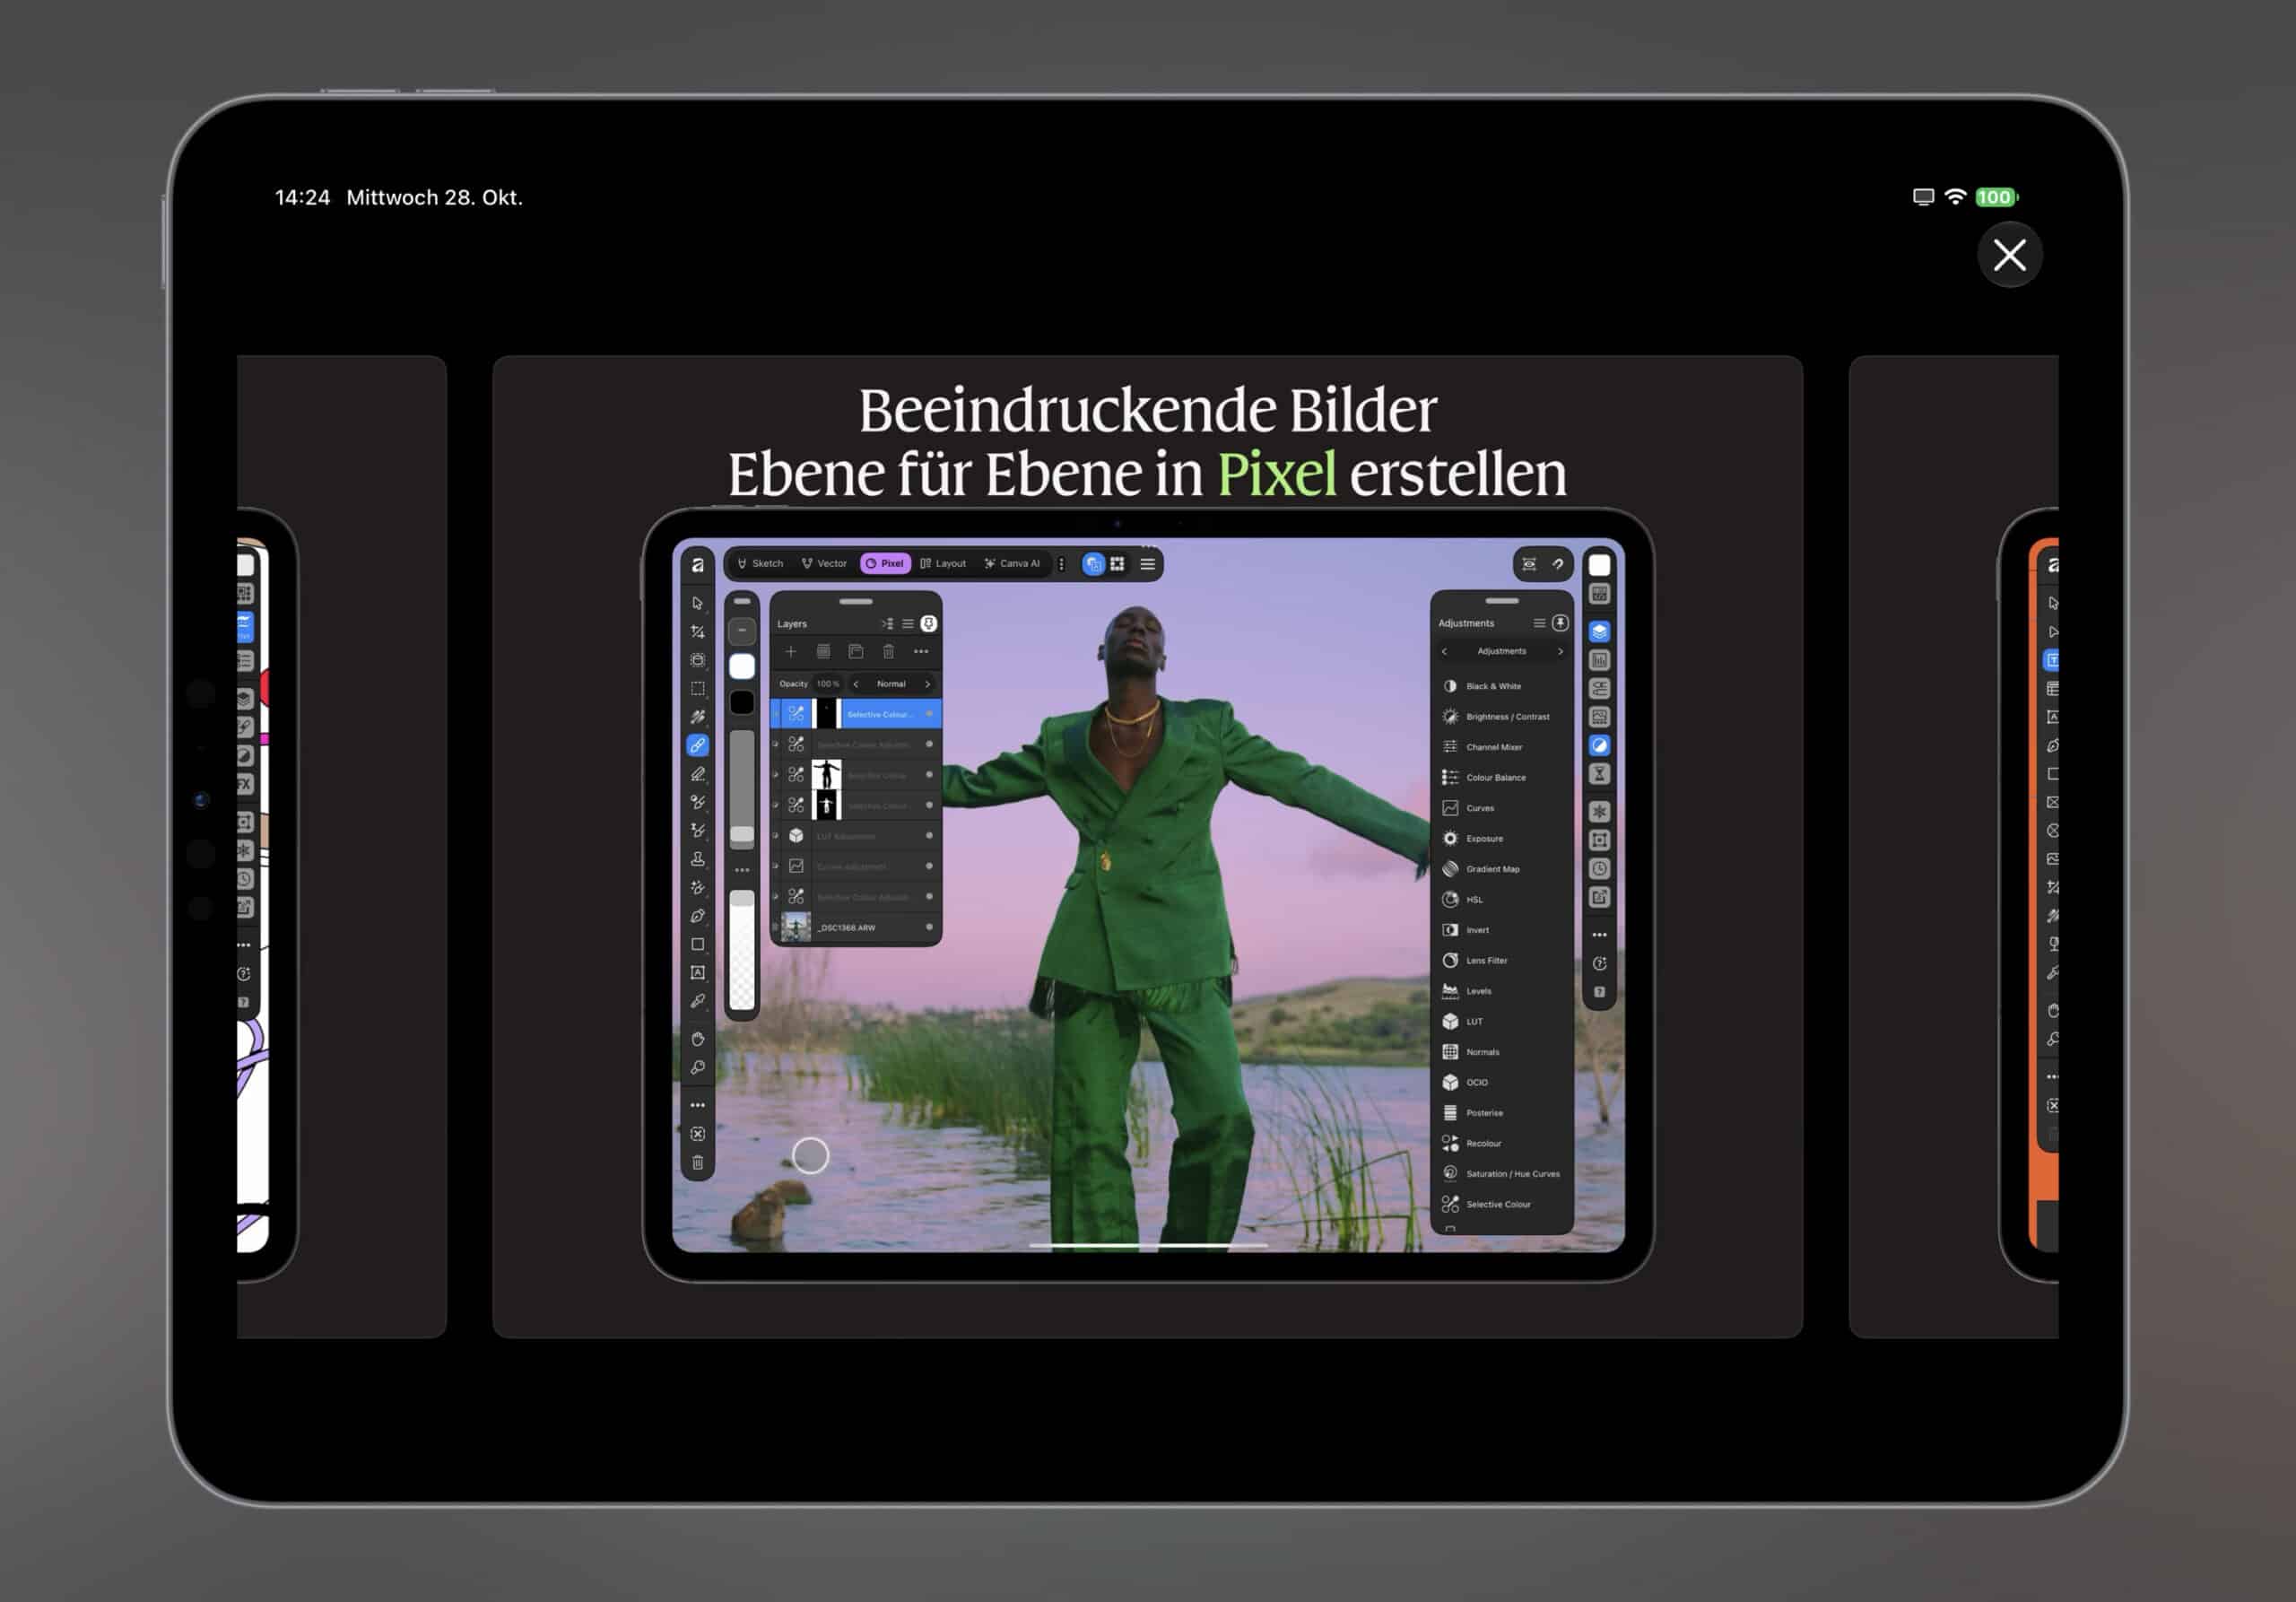Click the Layers panel trash delete icon
This screenshot has width=2296, height=1602.
(888, 652)
